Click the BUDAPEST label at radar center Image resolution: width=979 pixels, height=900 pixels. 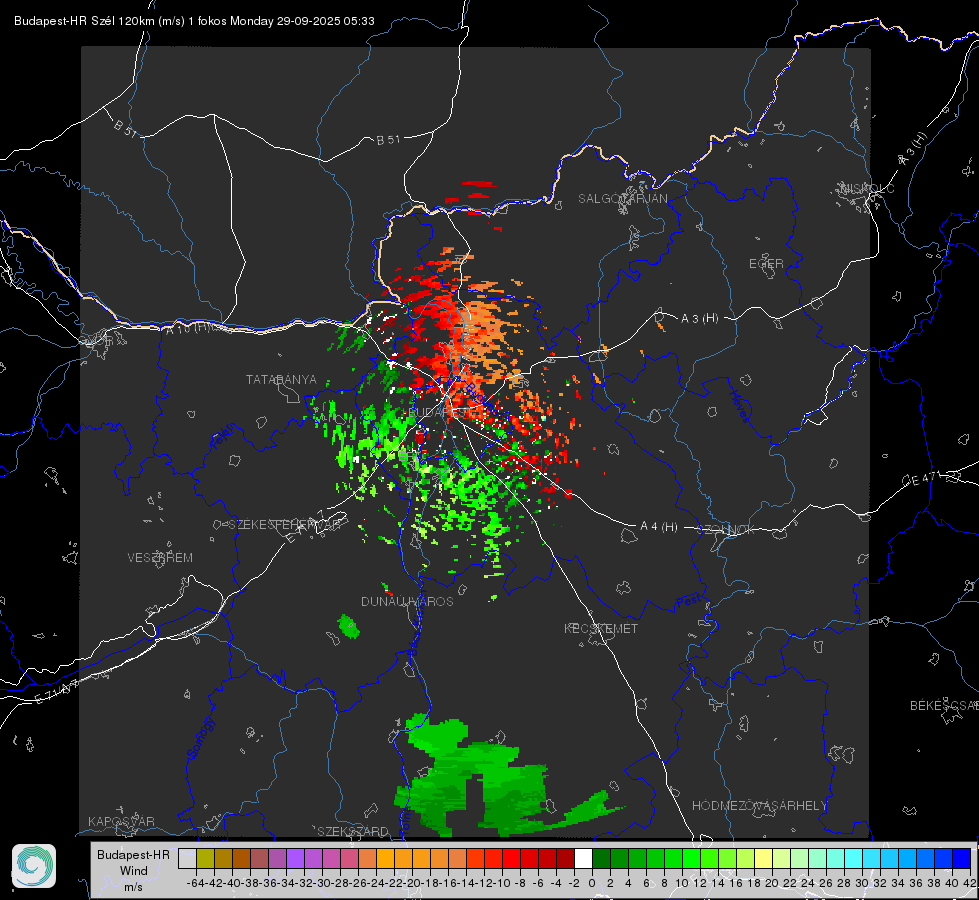(x=439, y=413)
